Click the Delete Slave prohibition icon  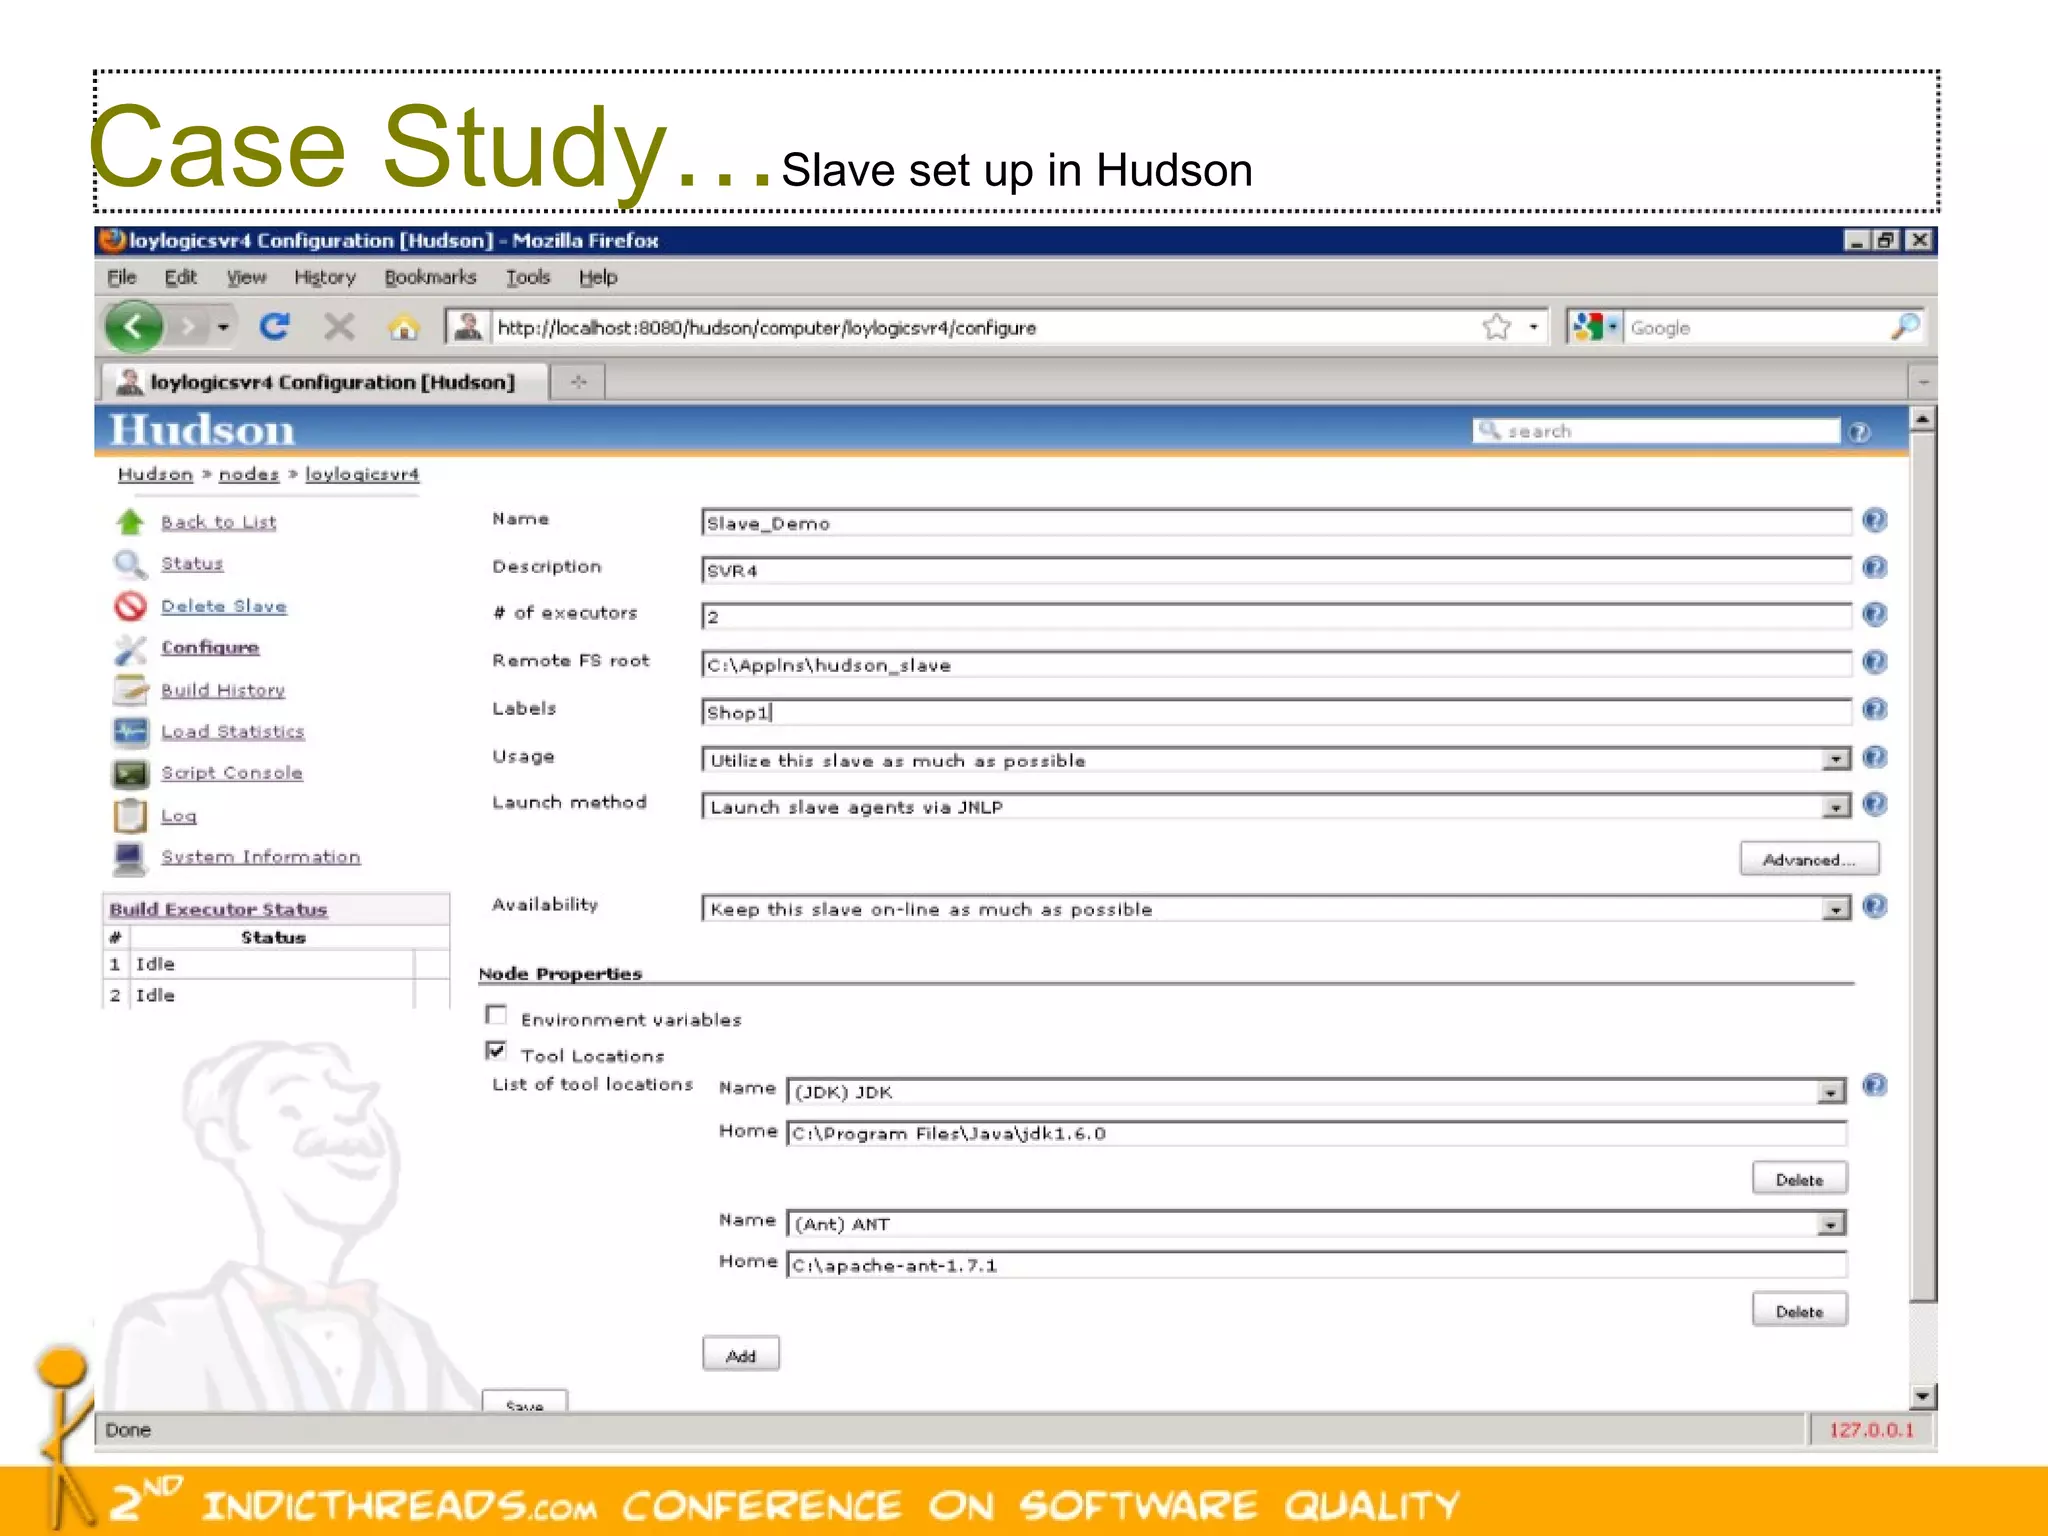pos(130,606)
